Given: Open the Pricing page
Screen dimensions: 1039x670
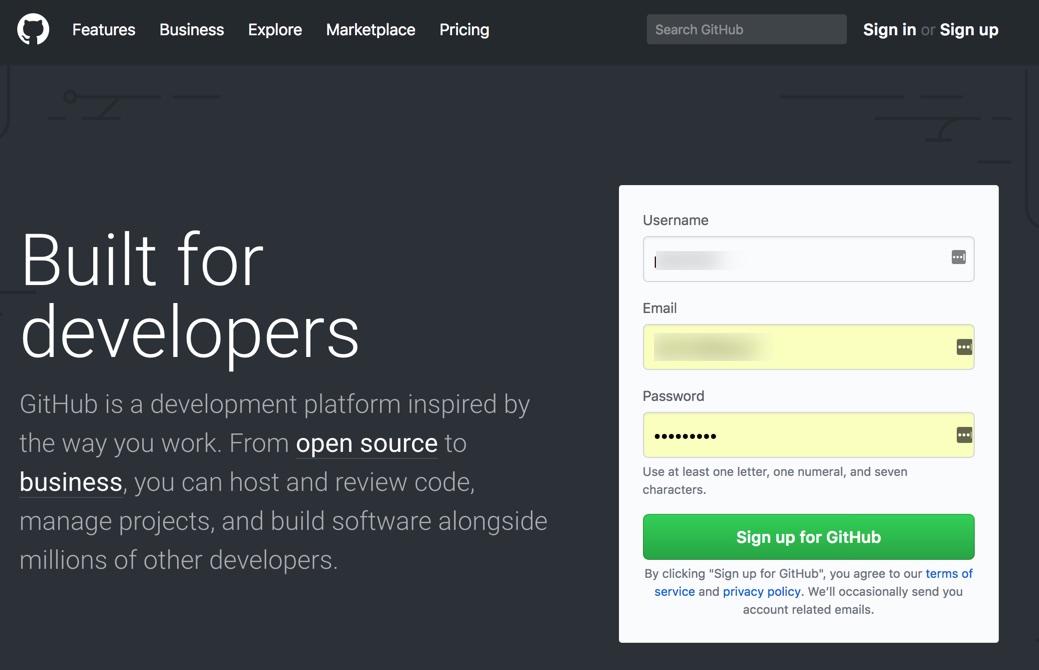Looking at the screenshot, I should 464,30.
